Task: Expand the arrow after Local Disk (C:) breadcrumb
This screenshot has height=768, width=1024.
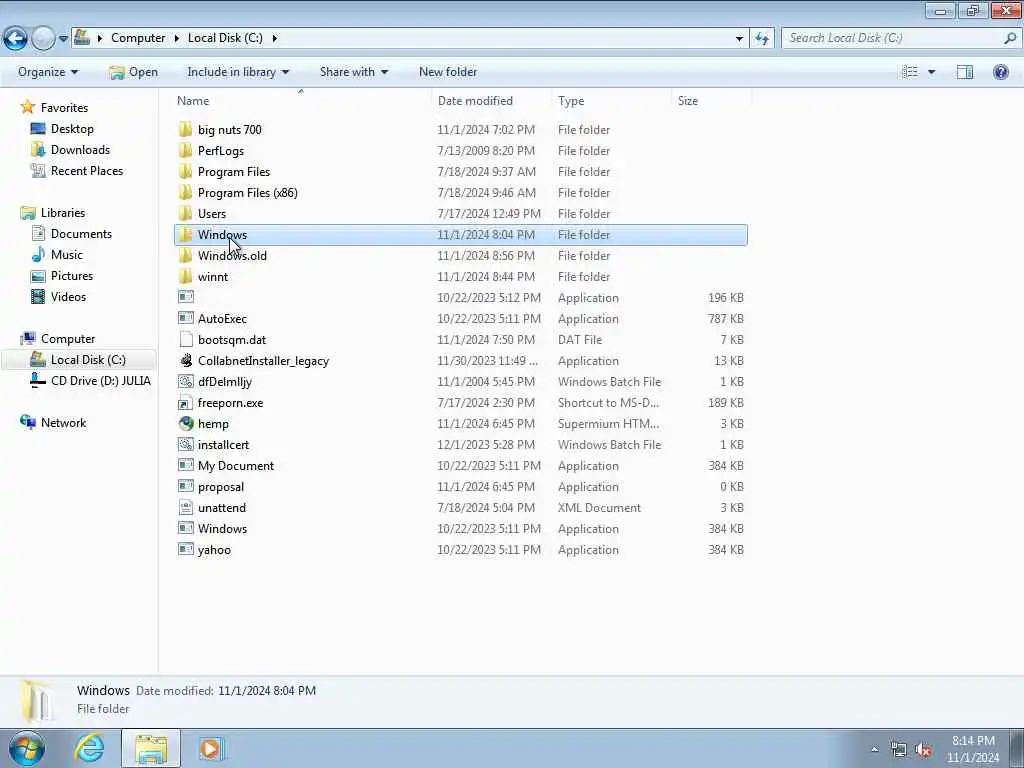Action: point(274,38)
